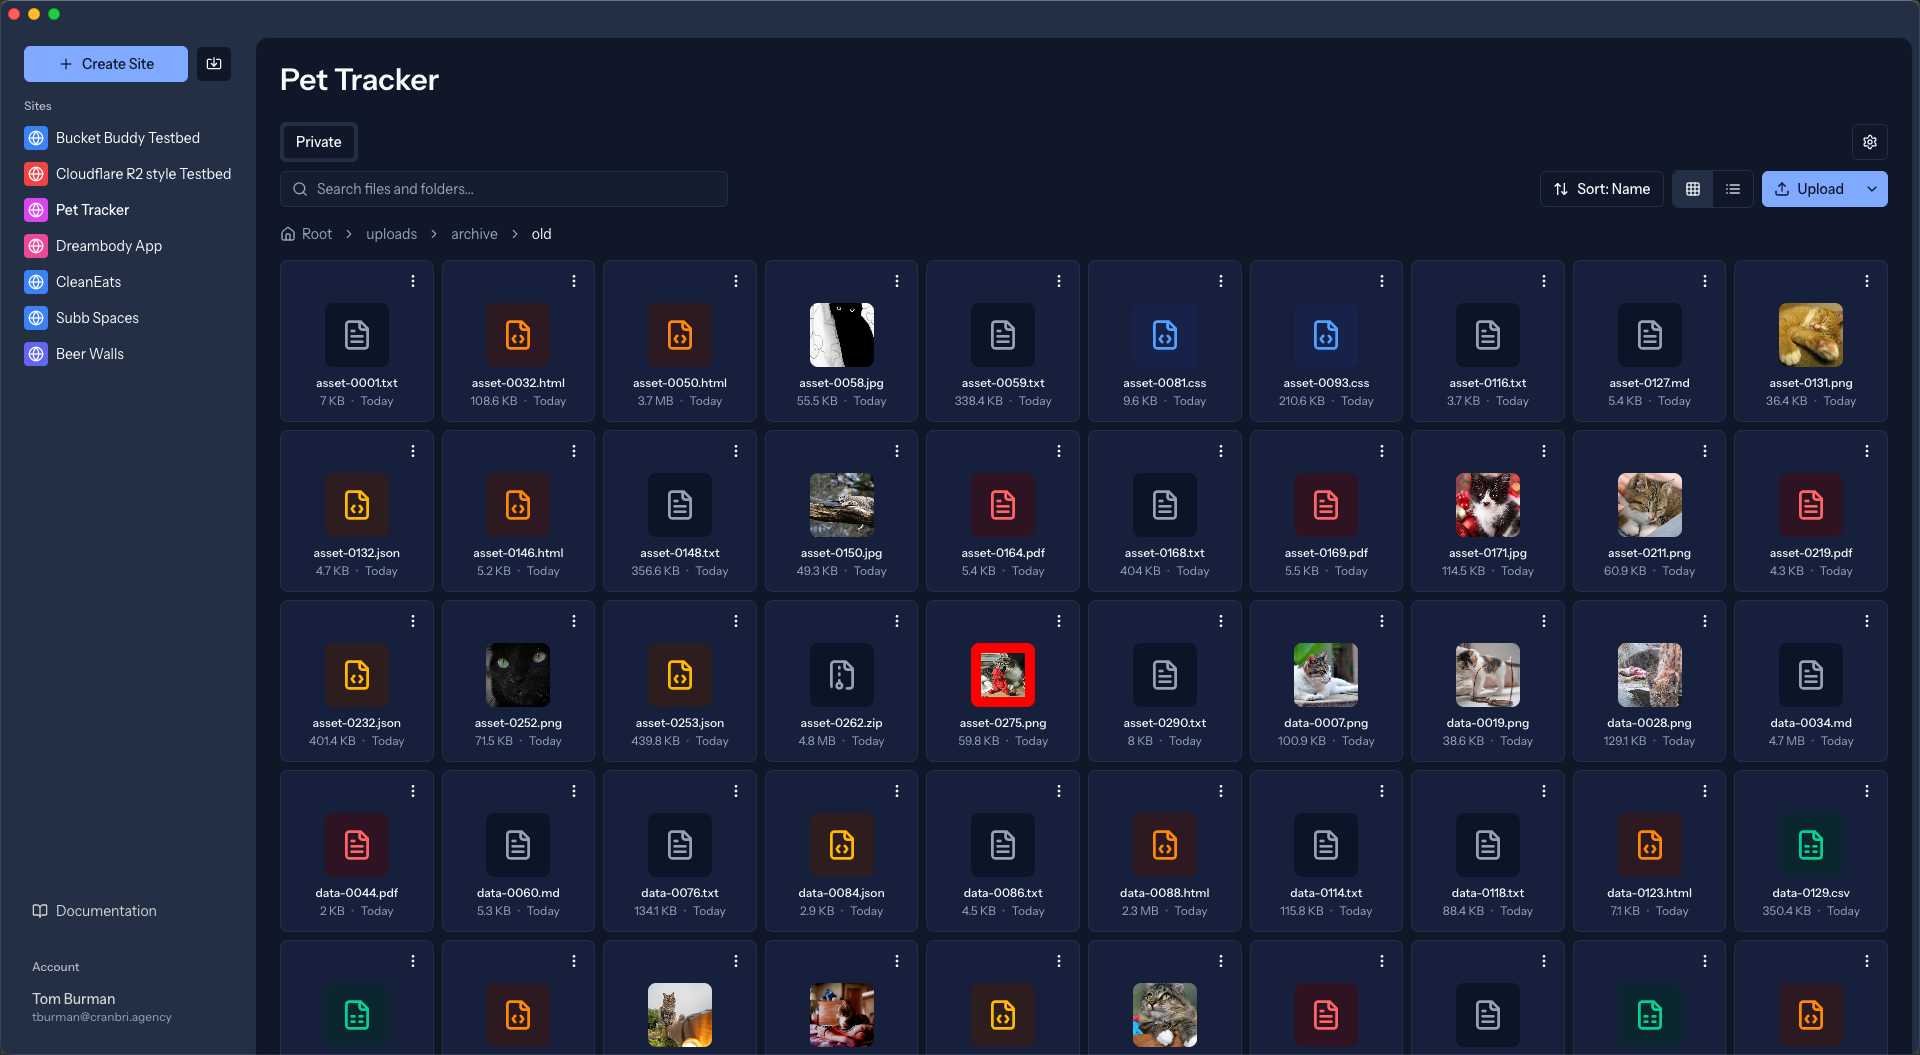Click the CleanEats site globe icon
This screenshot has width=1920, height=1055.
coord(36,281)
